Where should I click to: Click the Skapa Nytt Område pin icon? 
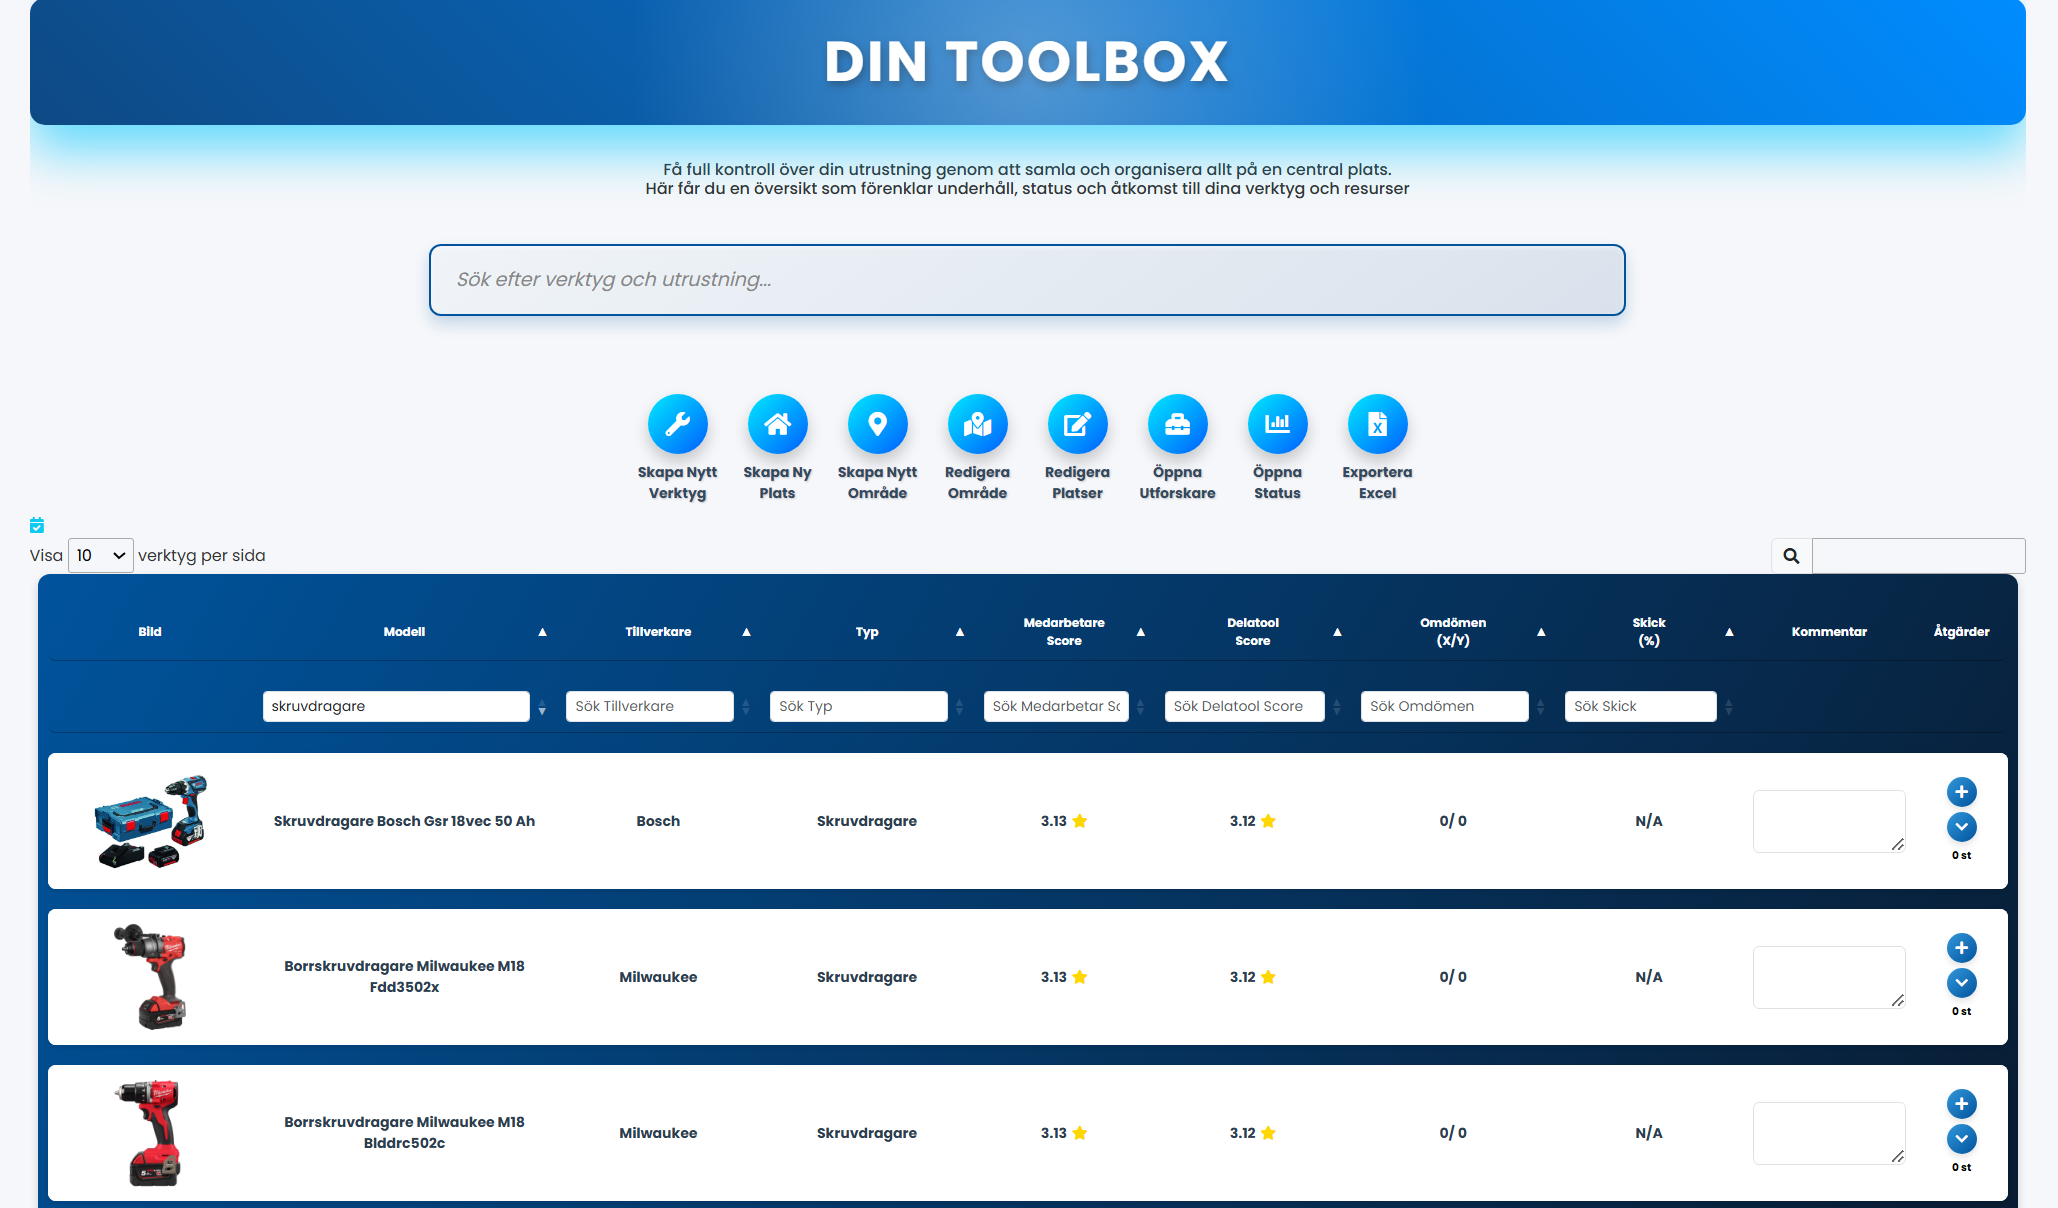tap(877, 424)
